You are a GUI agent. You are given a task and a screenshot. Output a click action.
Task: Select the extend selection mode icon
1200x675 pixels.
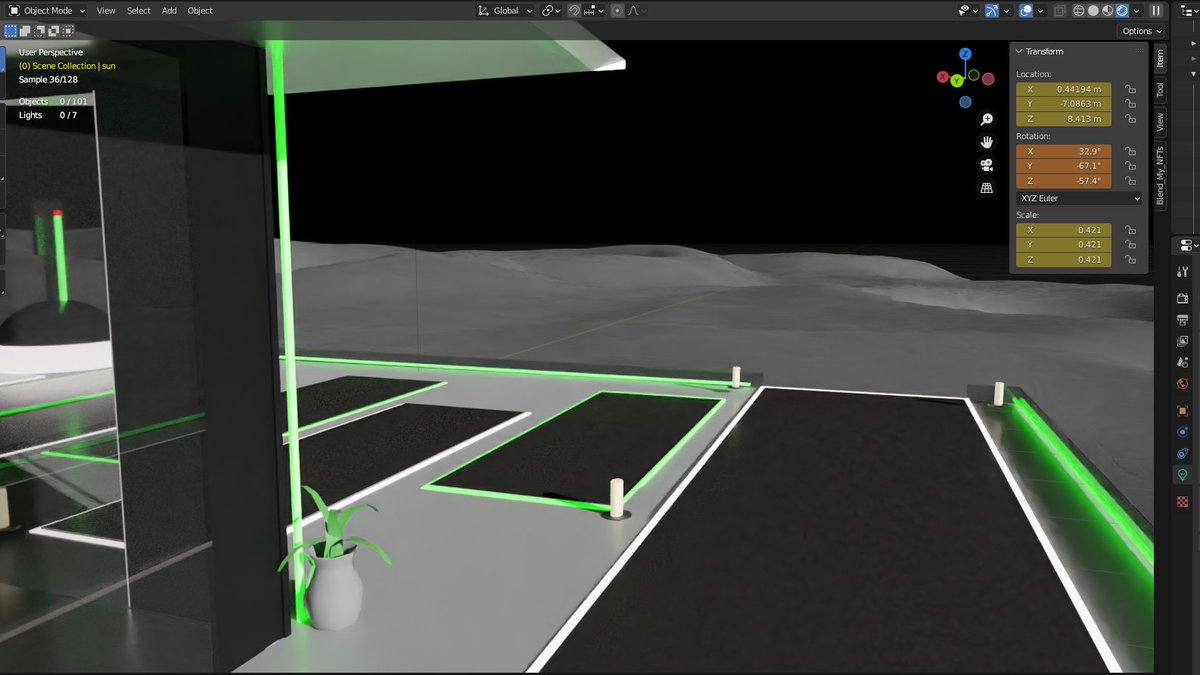[x=25, y=31]
